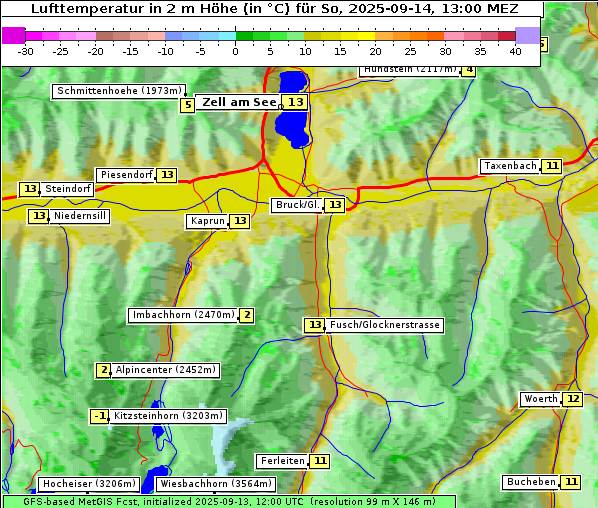
Task: Click the light blue legend swatch near -1
Action: pyautogui.click(x=227, y=36)
